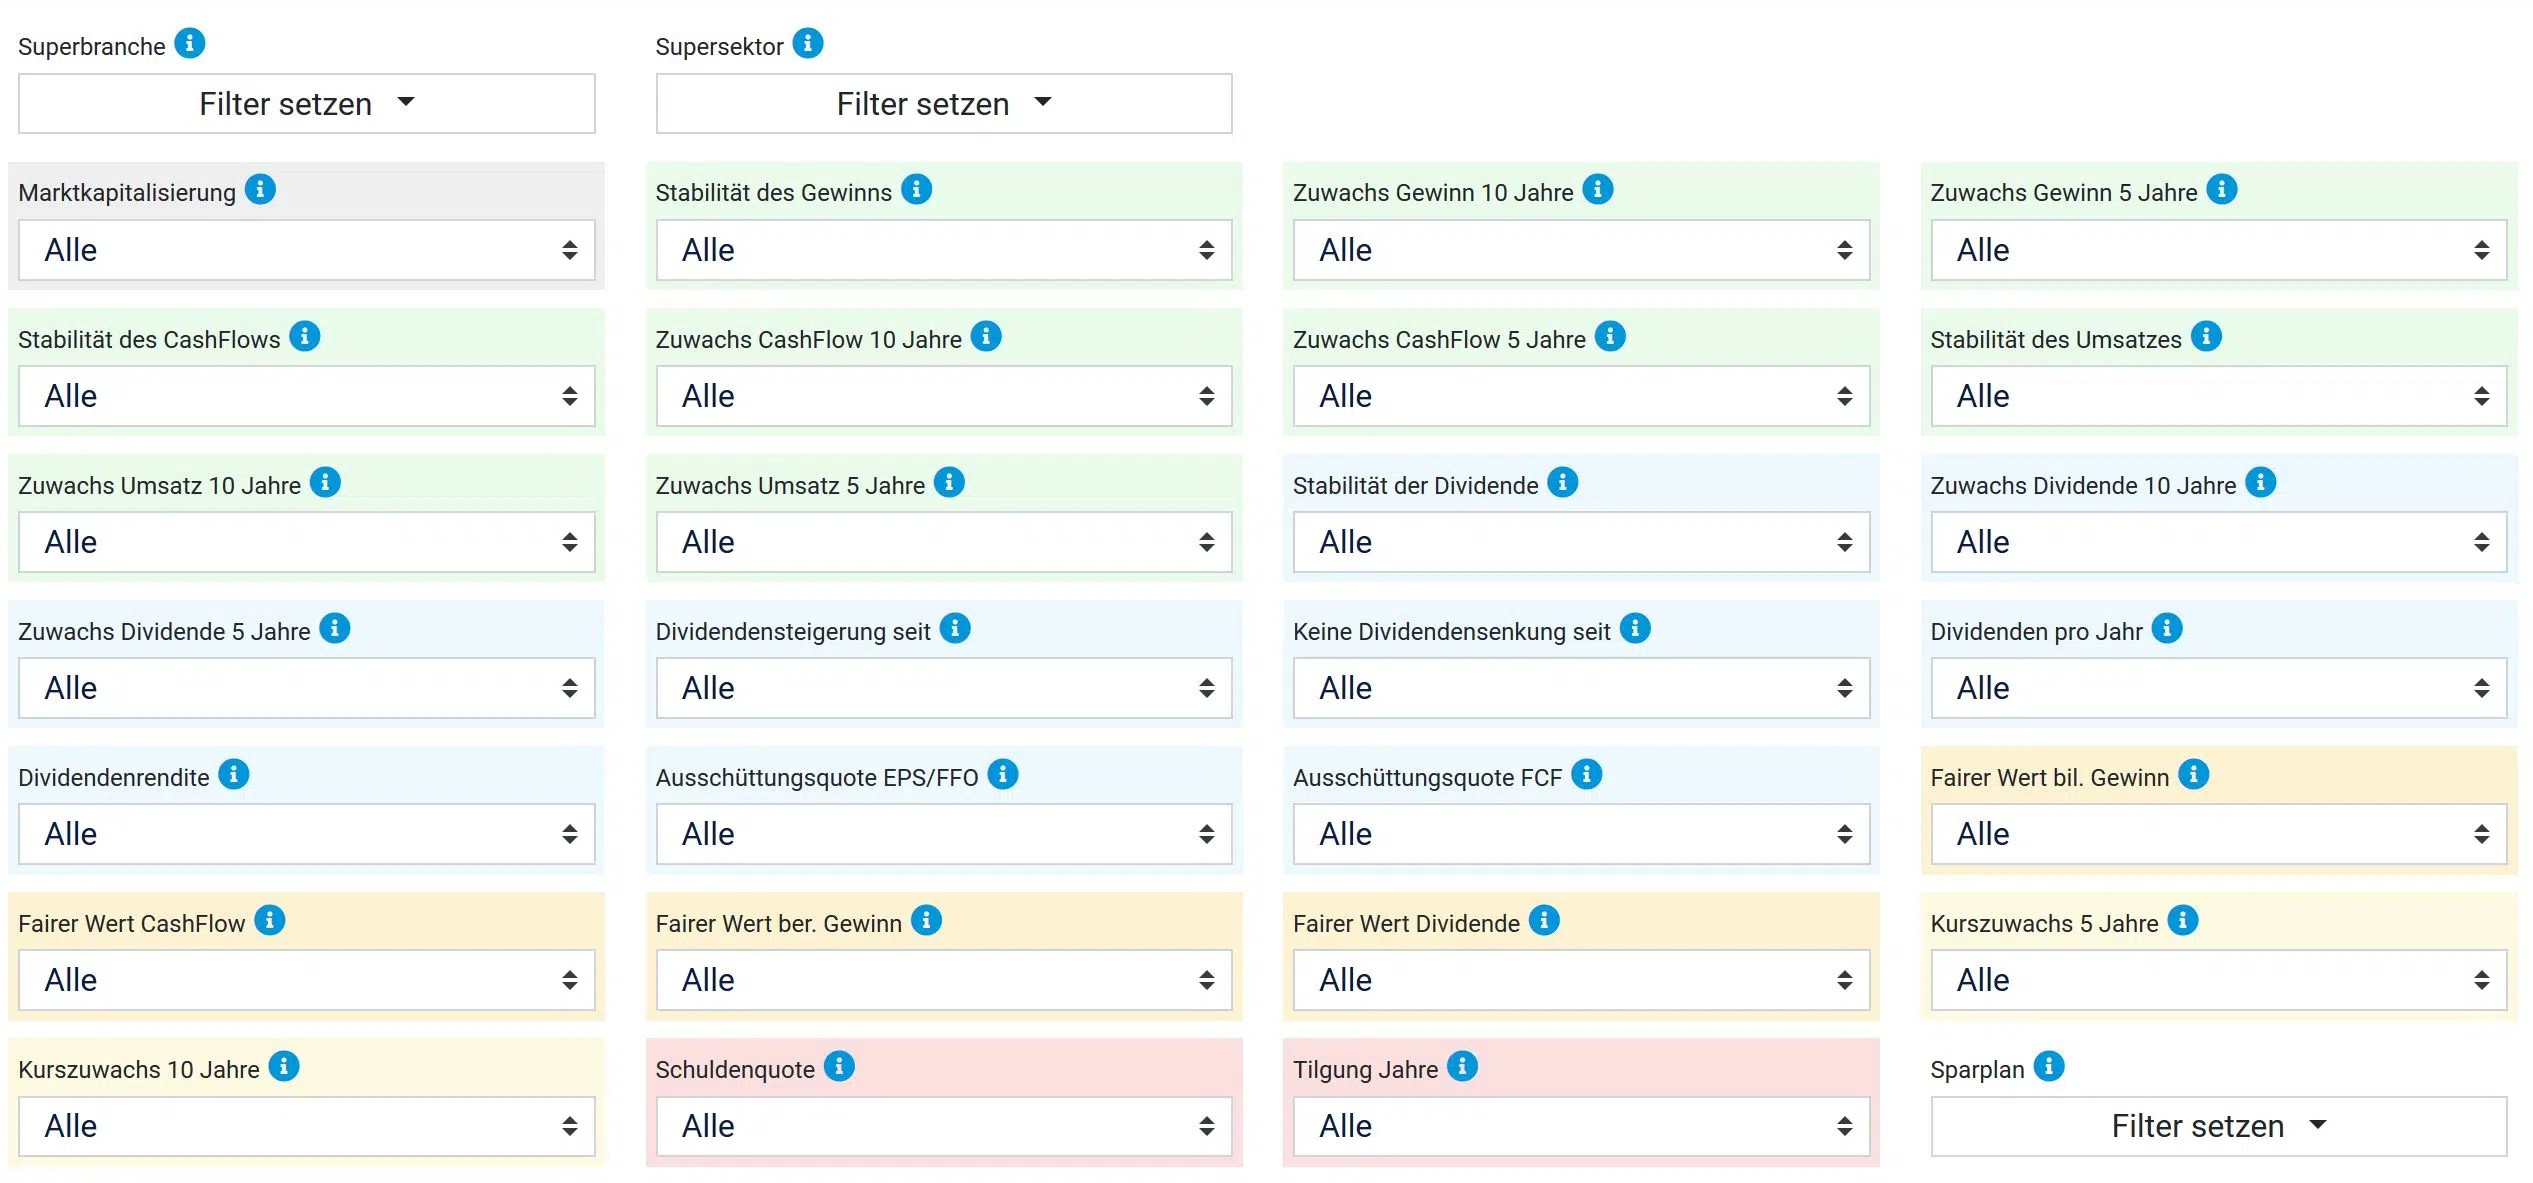Viewport: 2533px width, 1183px height.
Task: Open the Kurszuwachs 10 Jahre select box
Action: pos(307,1127)
